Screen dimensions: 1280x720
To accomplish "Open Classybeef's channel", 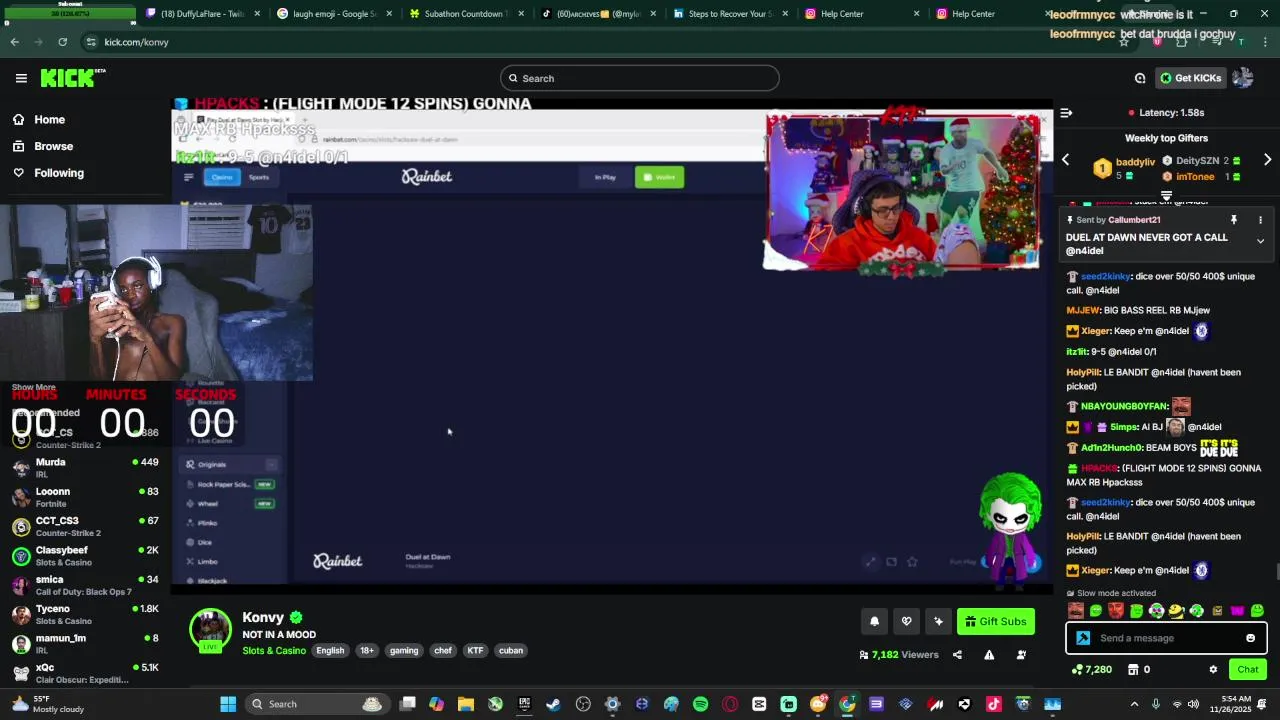I will click(85, 556).
